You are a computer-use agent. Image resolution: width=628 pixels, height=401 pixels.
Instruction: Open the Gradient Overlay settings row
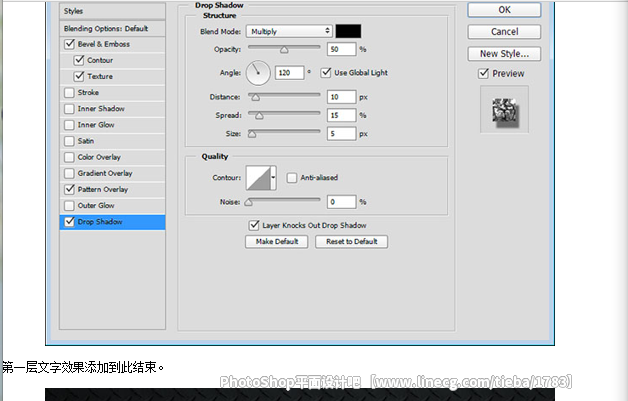pyautogui.click(x=113, y=173)
